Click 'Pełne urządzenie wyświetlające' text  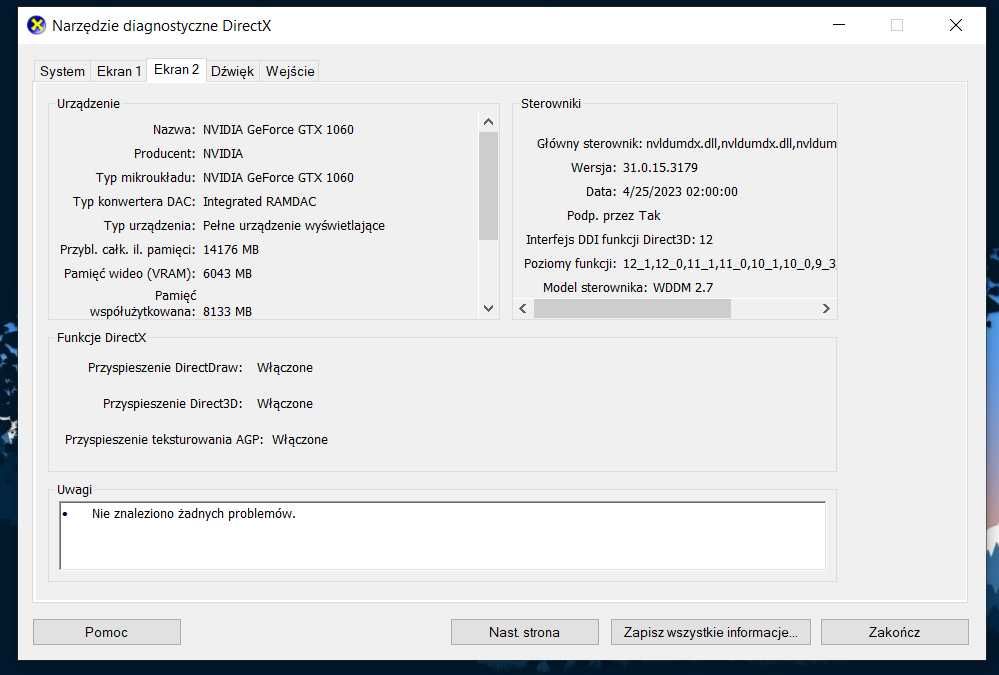coord(294,226)
